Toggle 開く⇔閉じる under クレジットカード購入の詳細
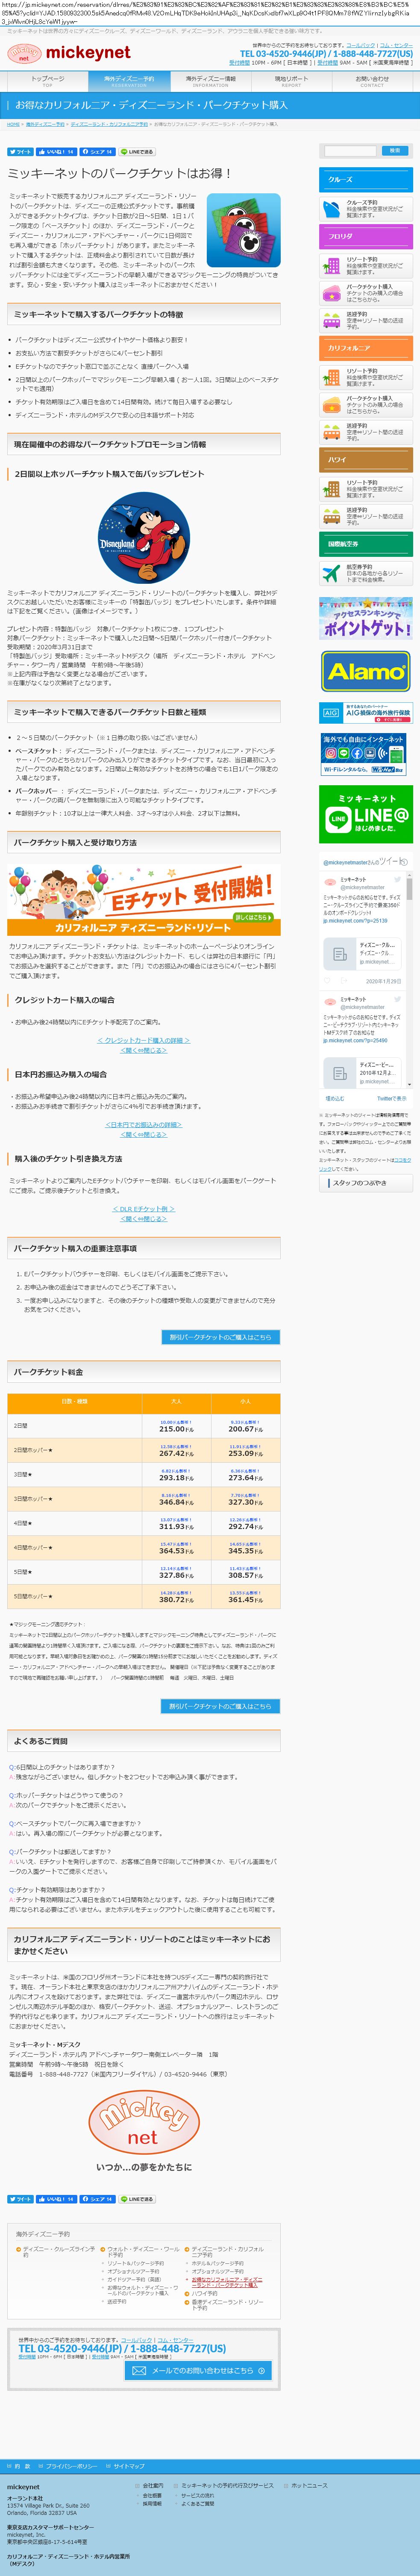 pyautogui.click(x=143, y=1050)
